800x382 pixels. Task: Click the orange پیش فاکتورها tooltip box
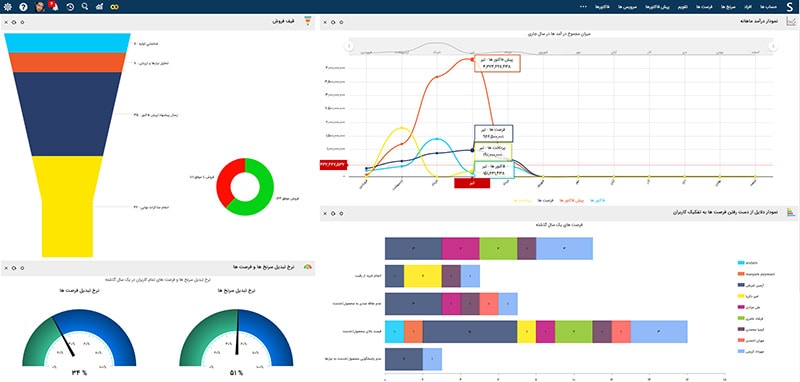(x=497, y=63)
